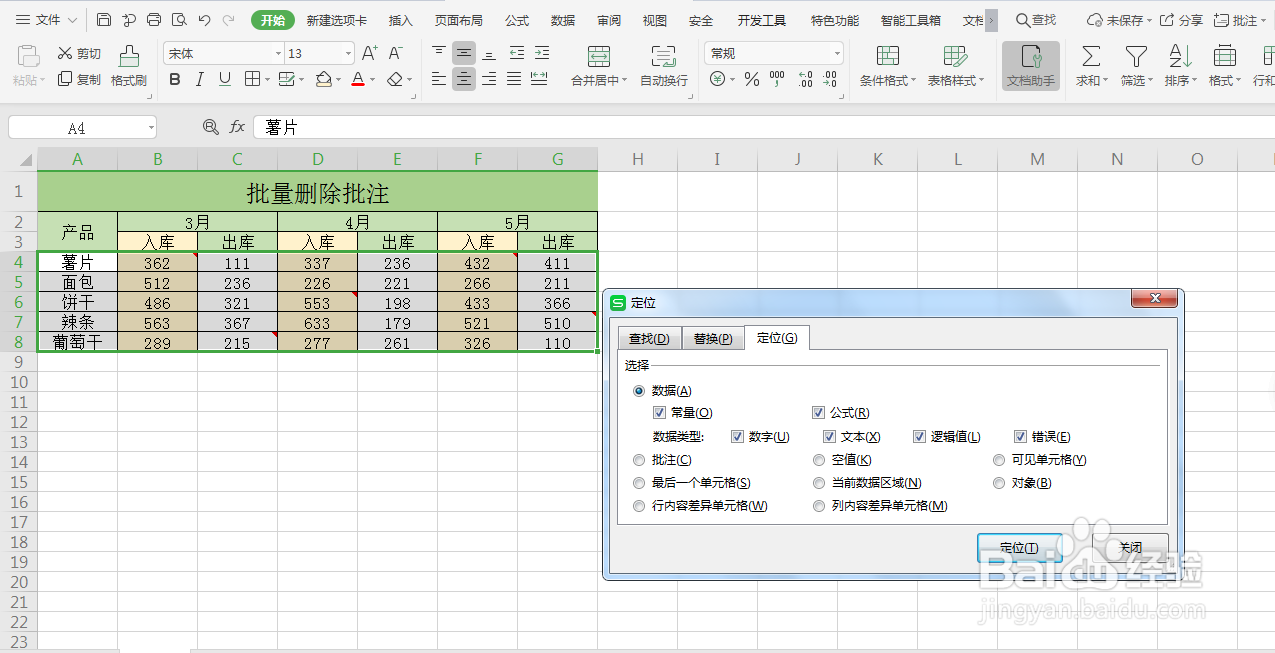Align cell text to the left
Viewport: 1275px width, 653px height.
[439, 79]
